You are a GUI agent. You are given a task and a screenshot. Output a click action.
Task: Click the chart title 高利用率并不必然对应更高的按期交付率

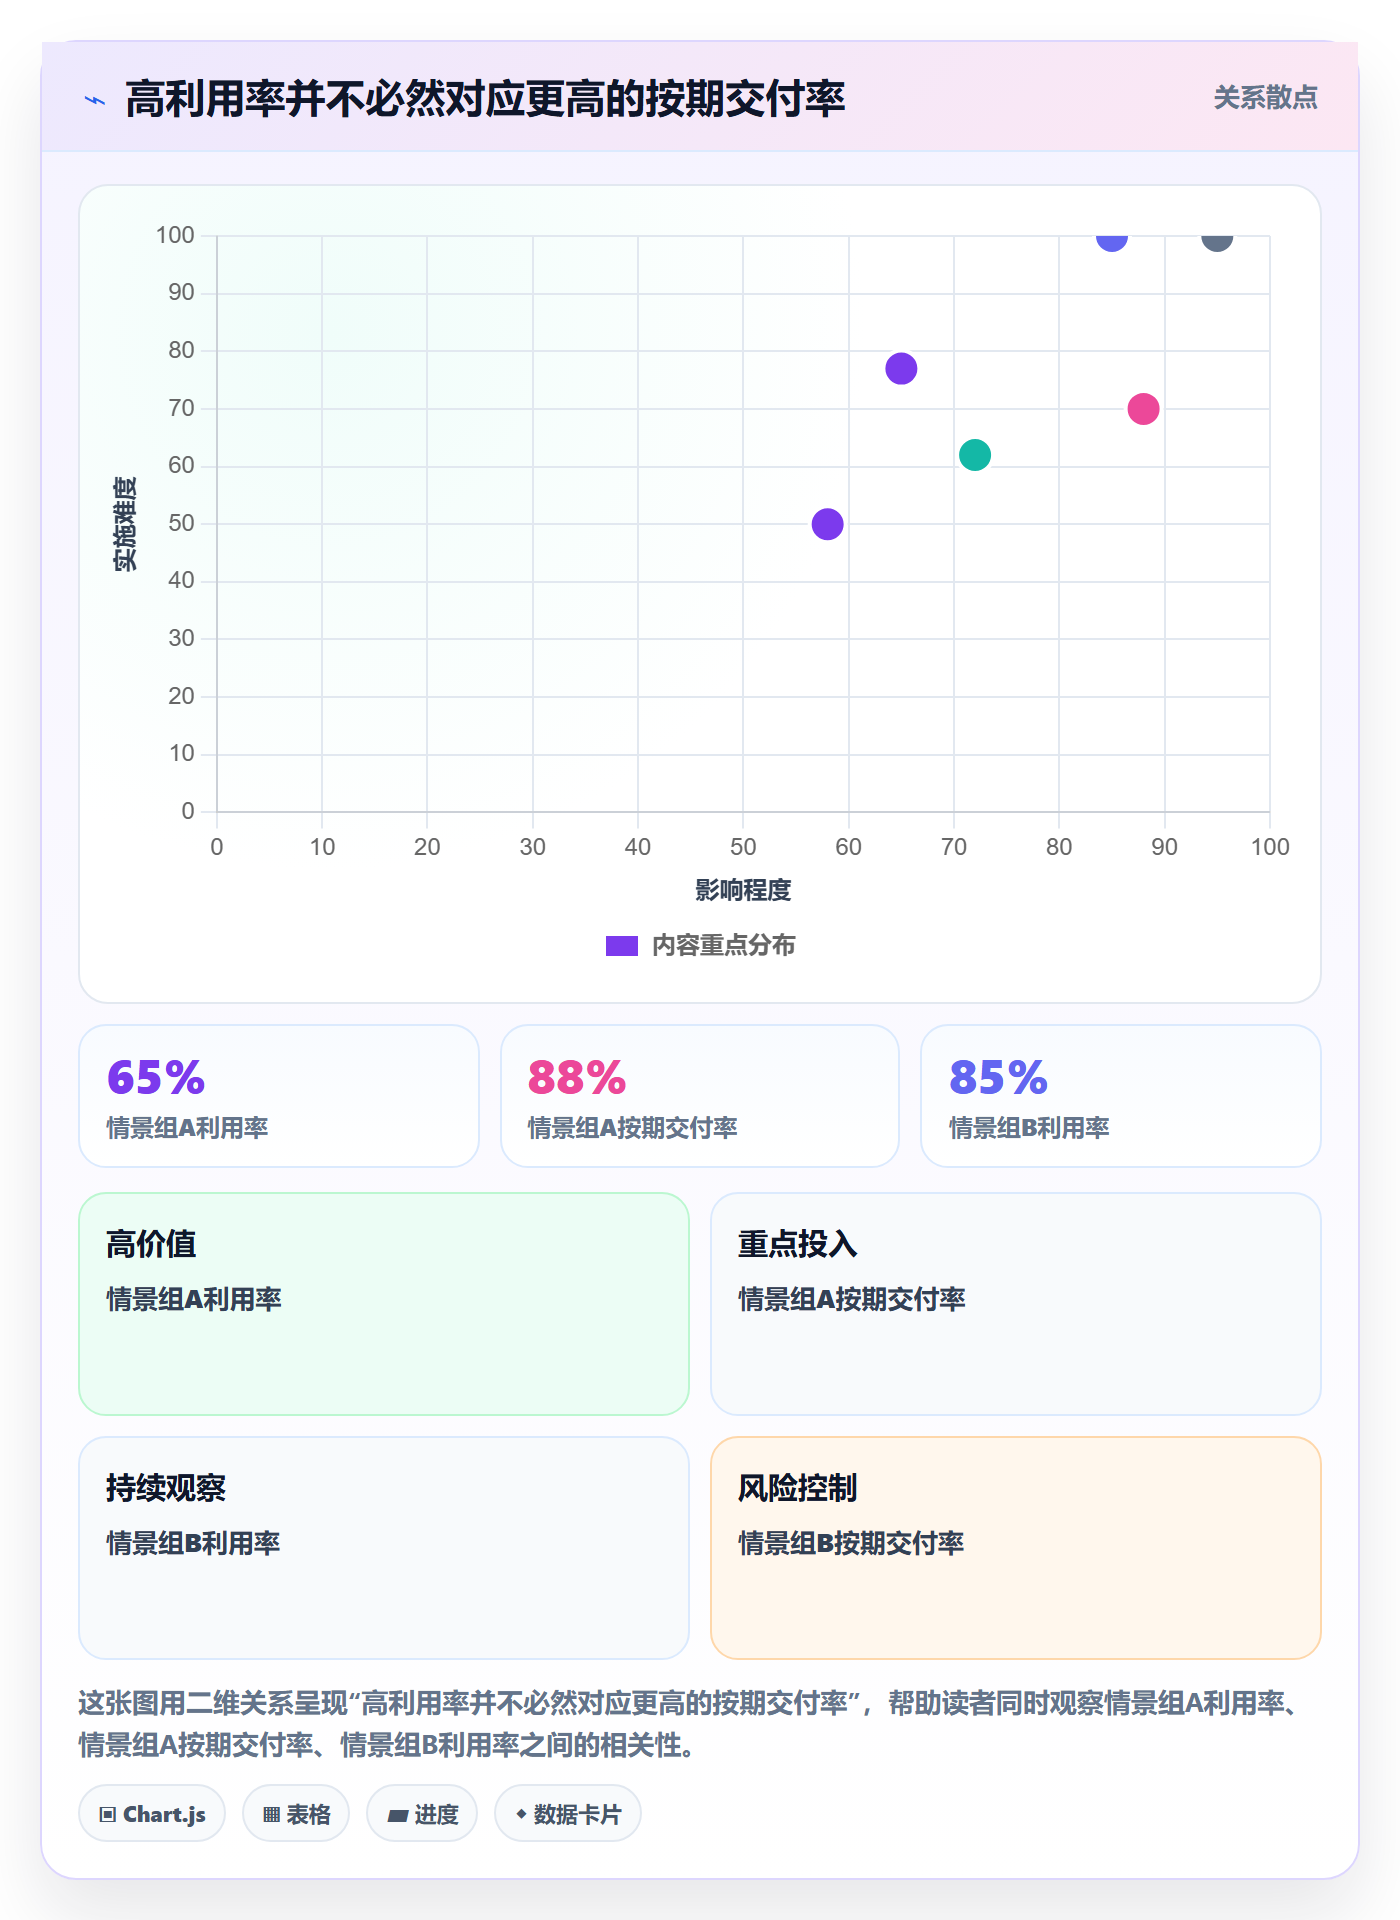[x=485, y=99]
